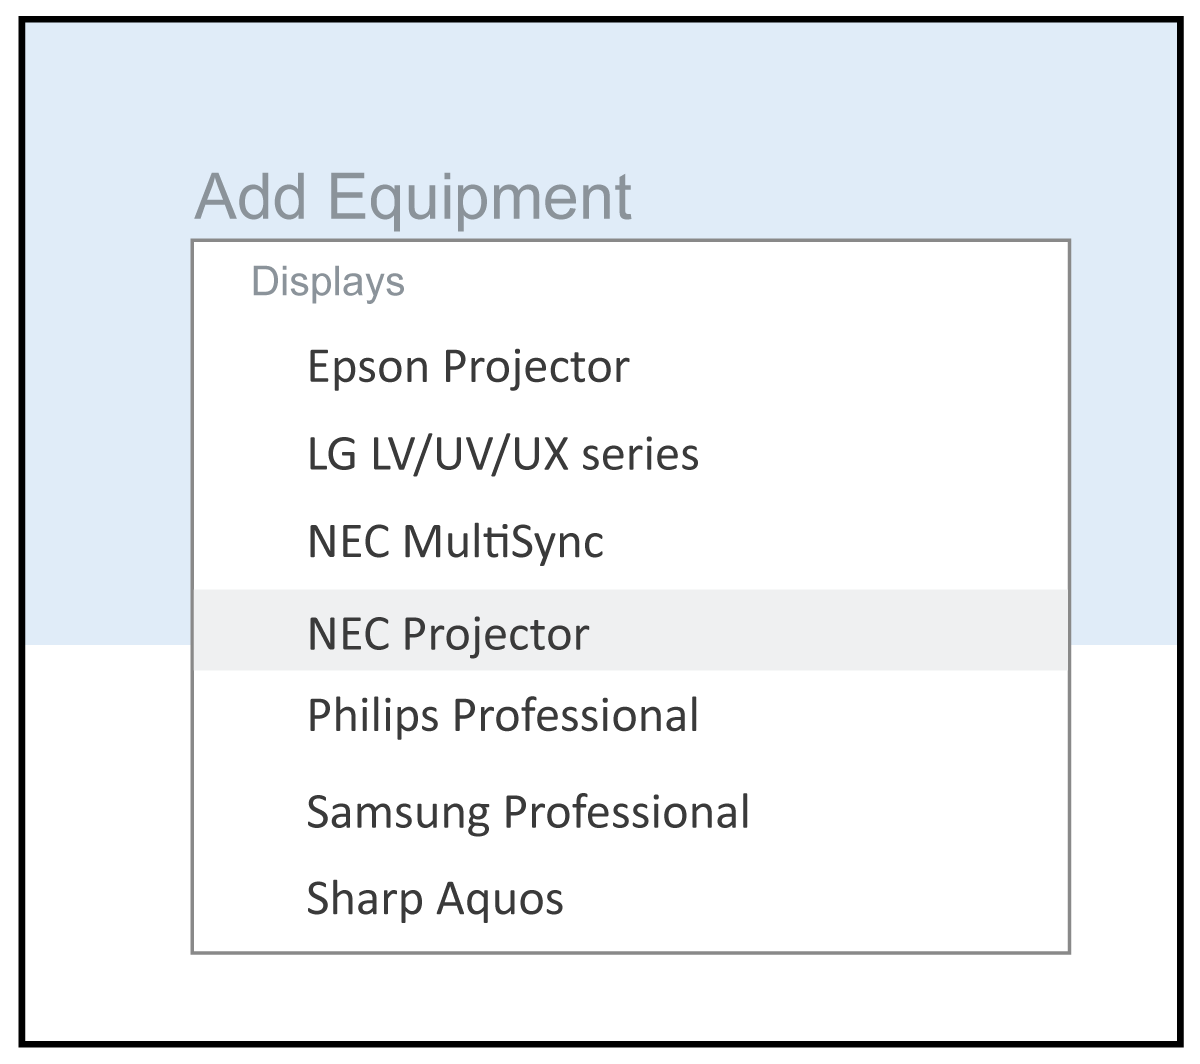Click the Displays category header
Viewport: 1200px width, 1064px height.
(x=328, y=282)
